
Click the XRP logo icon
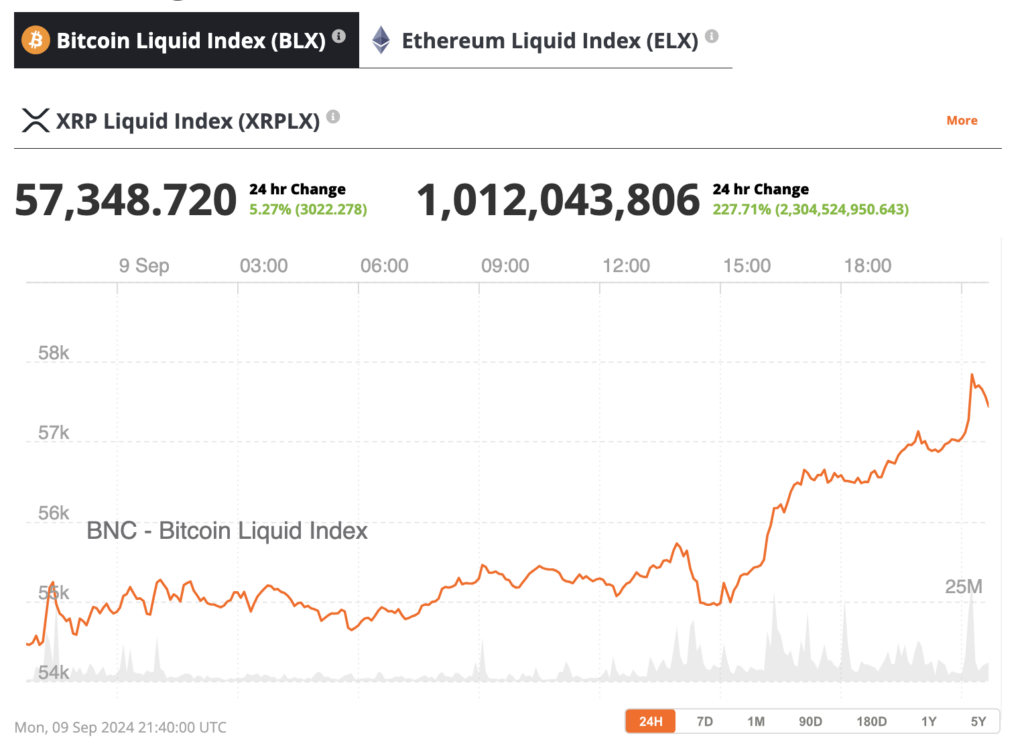pos(35,121)
